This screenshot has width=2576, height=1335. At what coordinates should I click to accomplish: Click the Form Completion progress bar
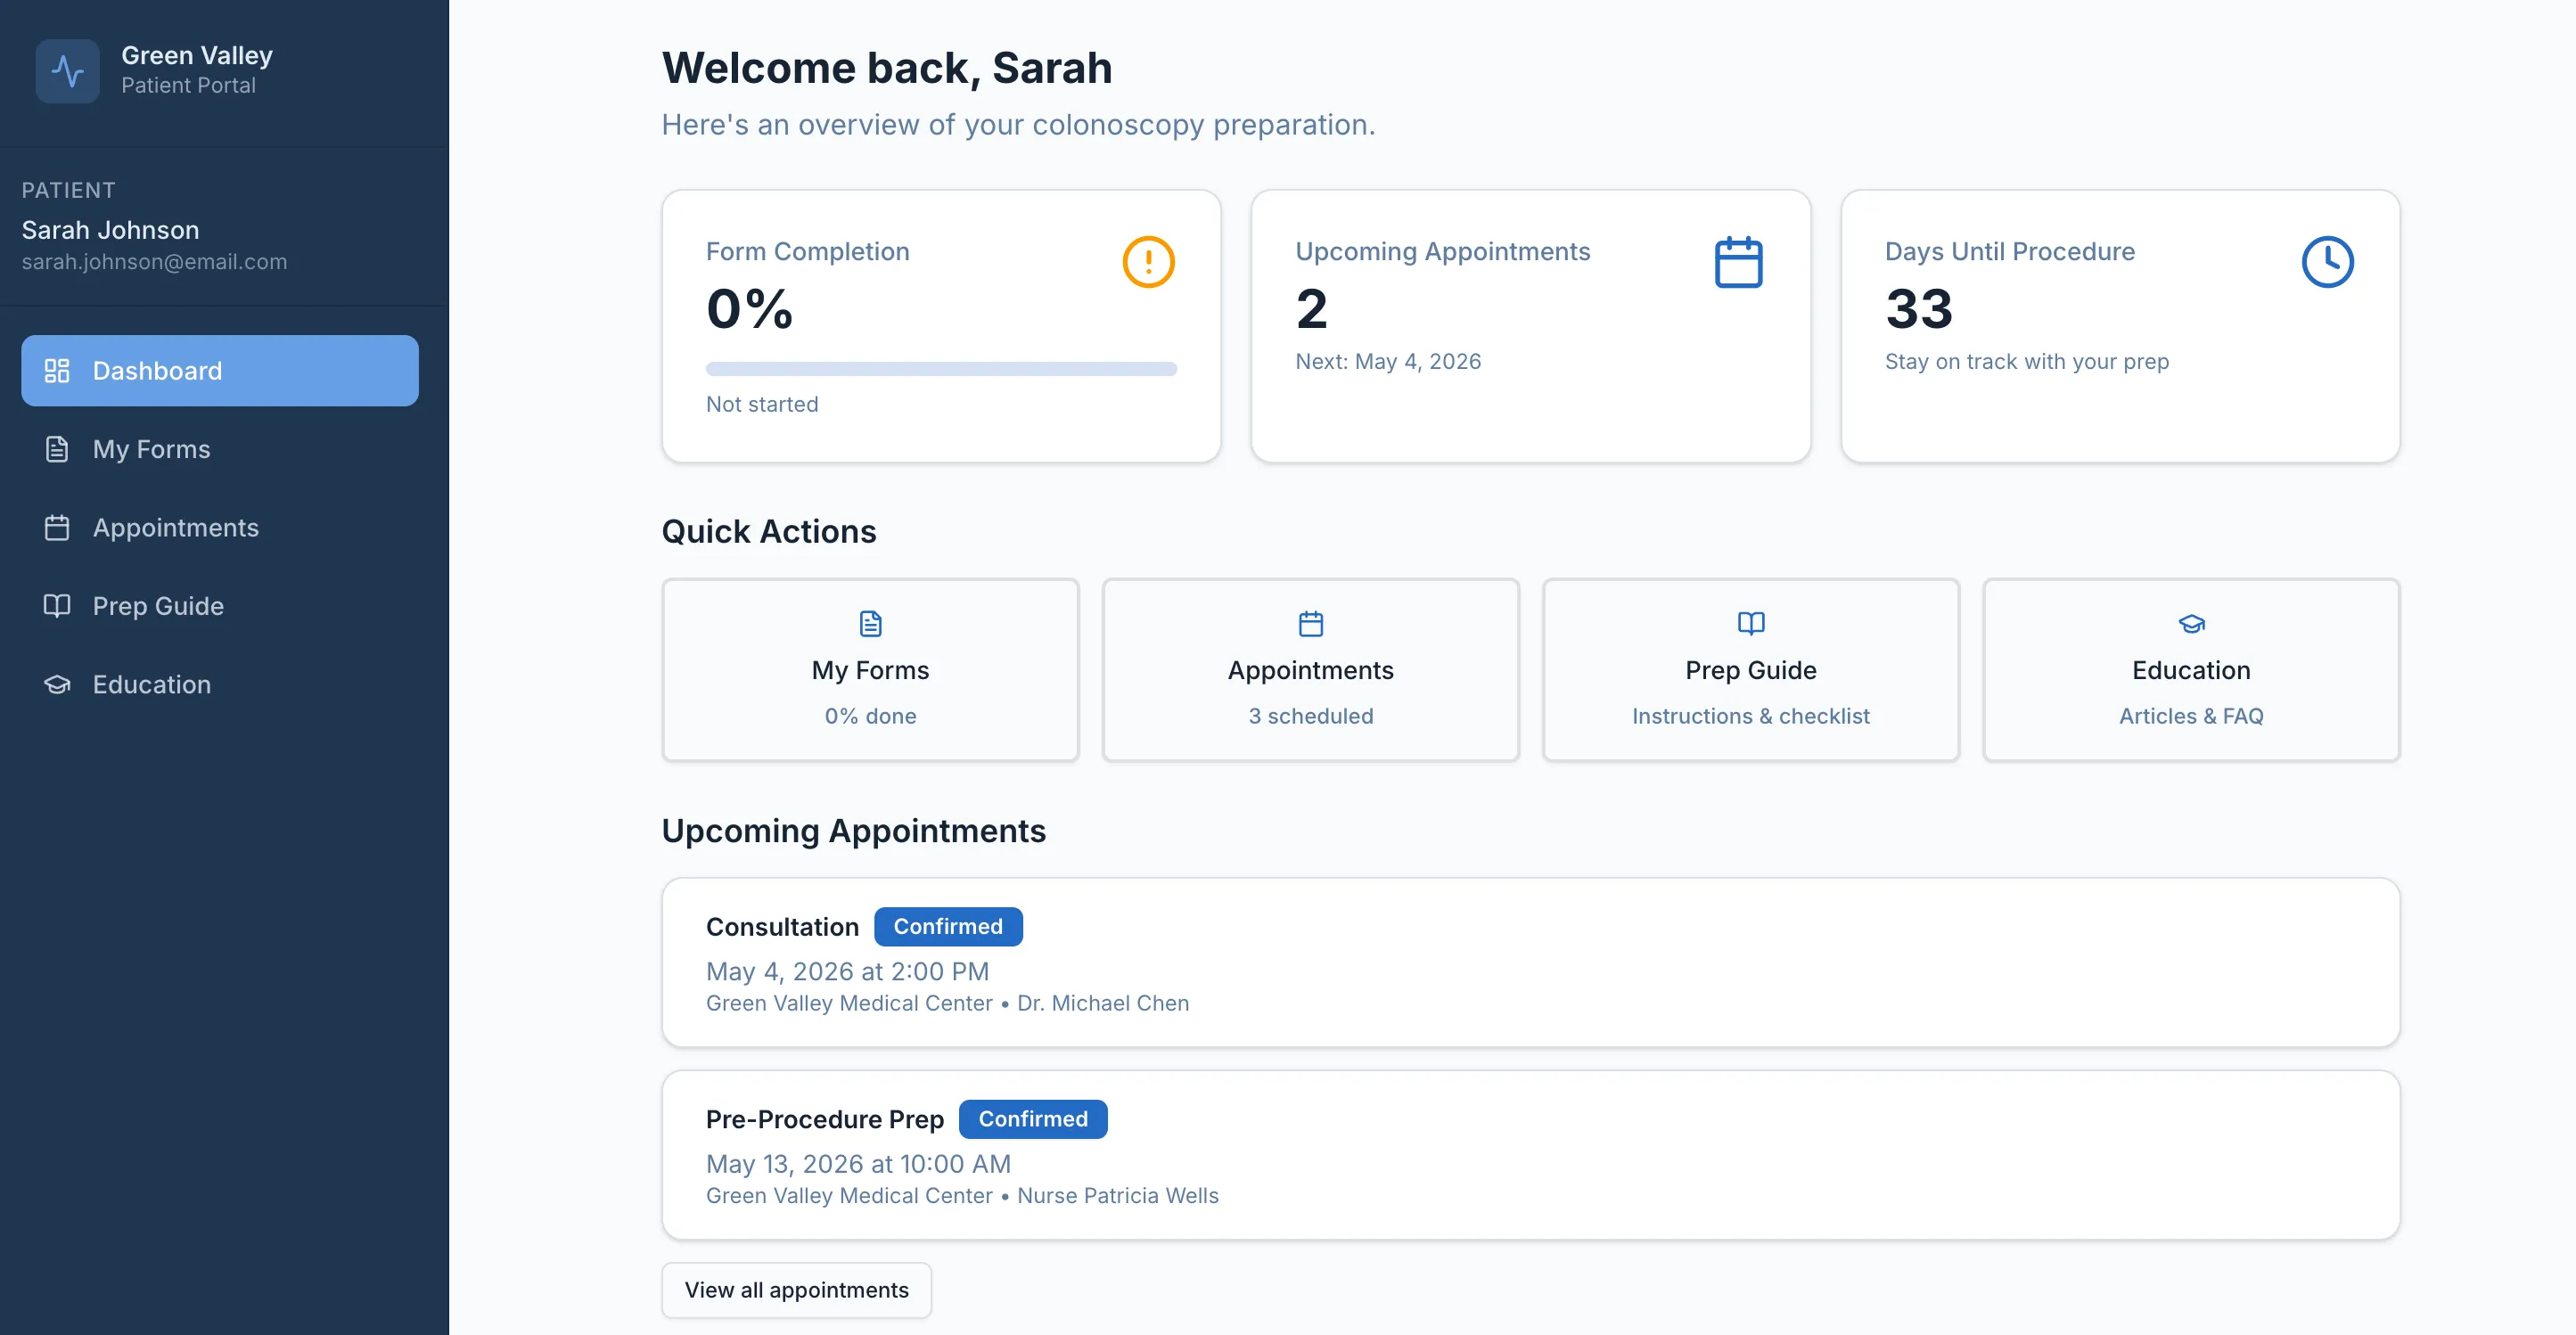[941, 368]
